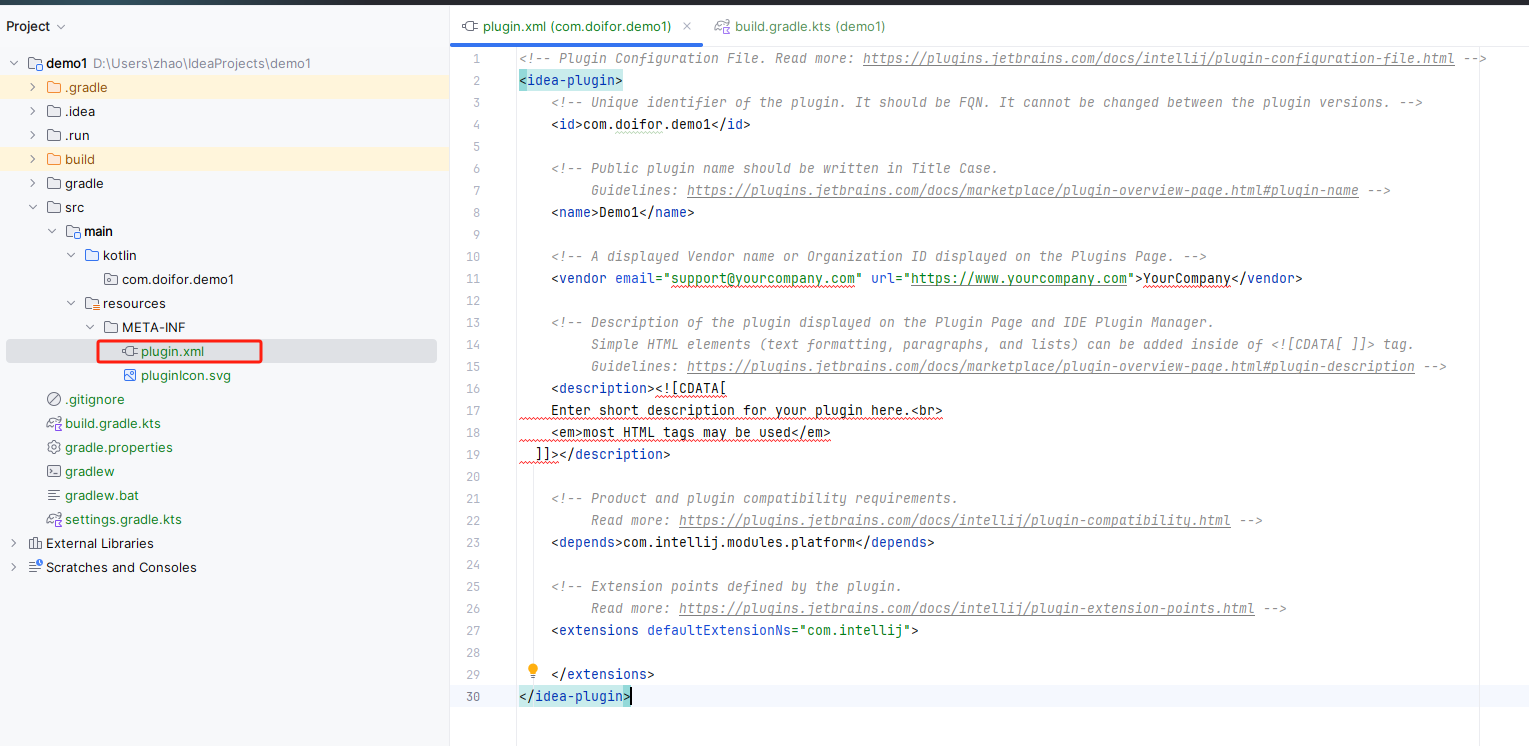Collapse the resources folder

71,303
